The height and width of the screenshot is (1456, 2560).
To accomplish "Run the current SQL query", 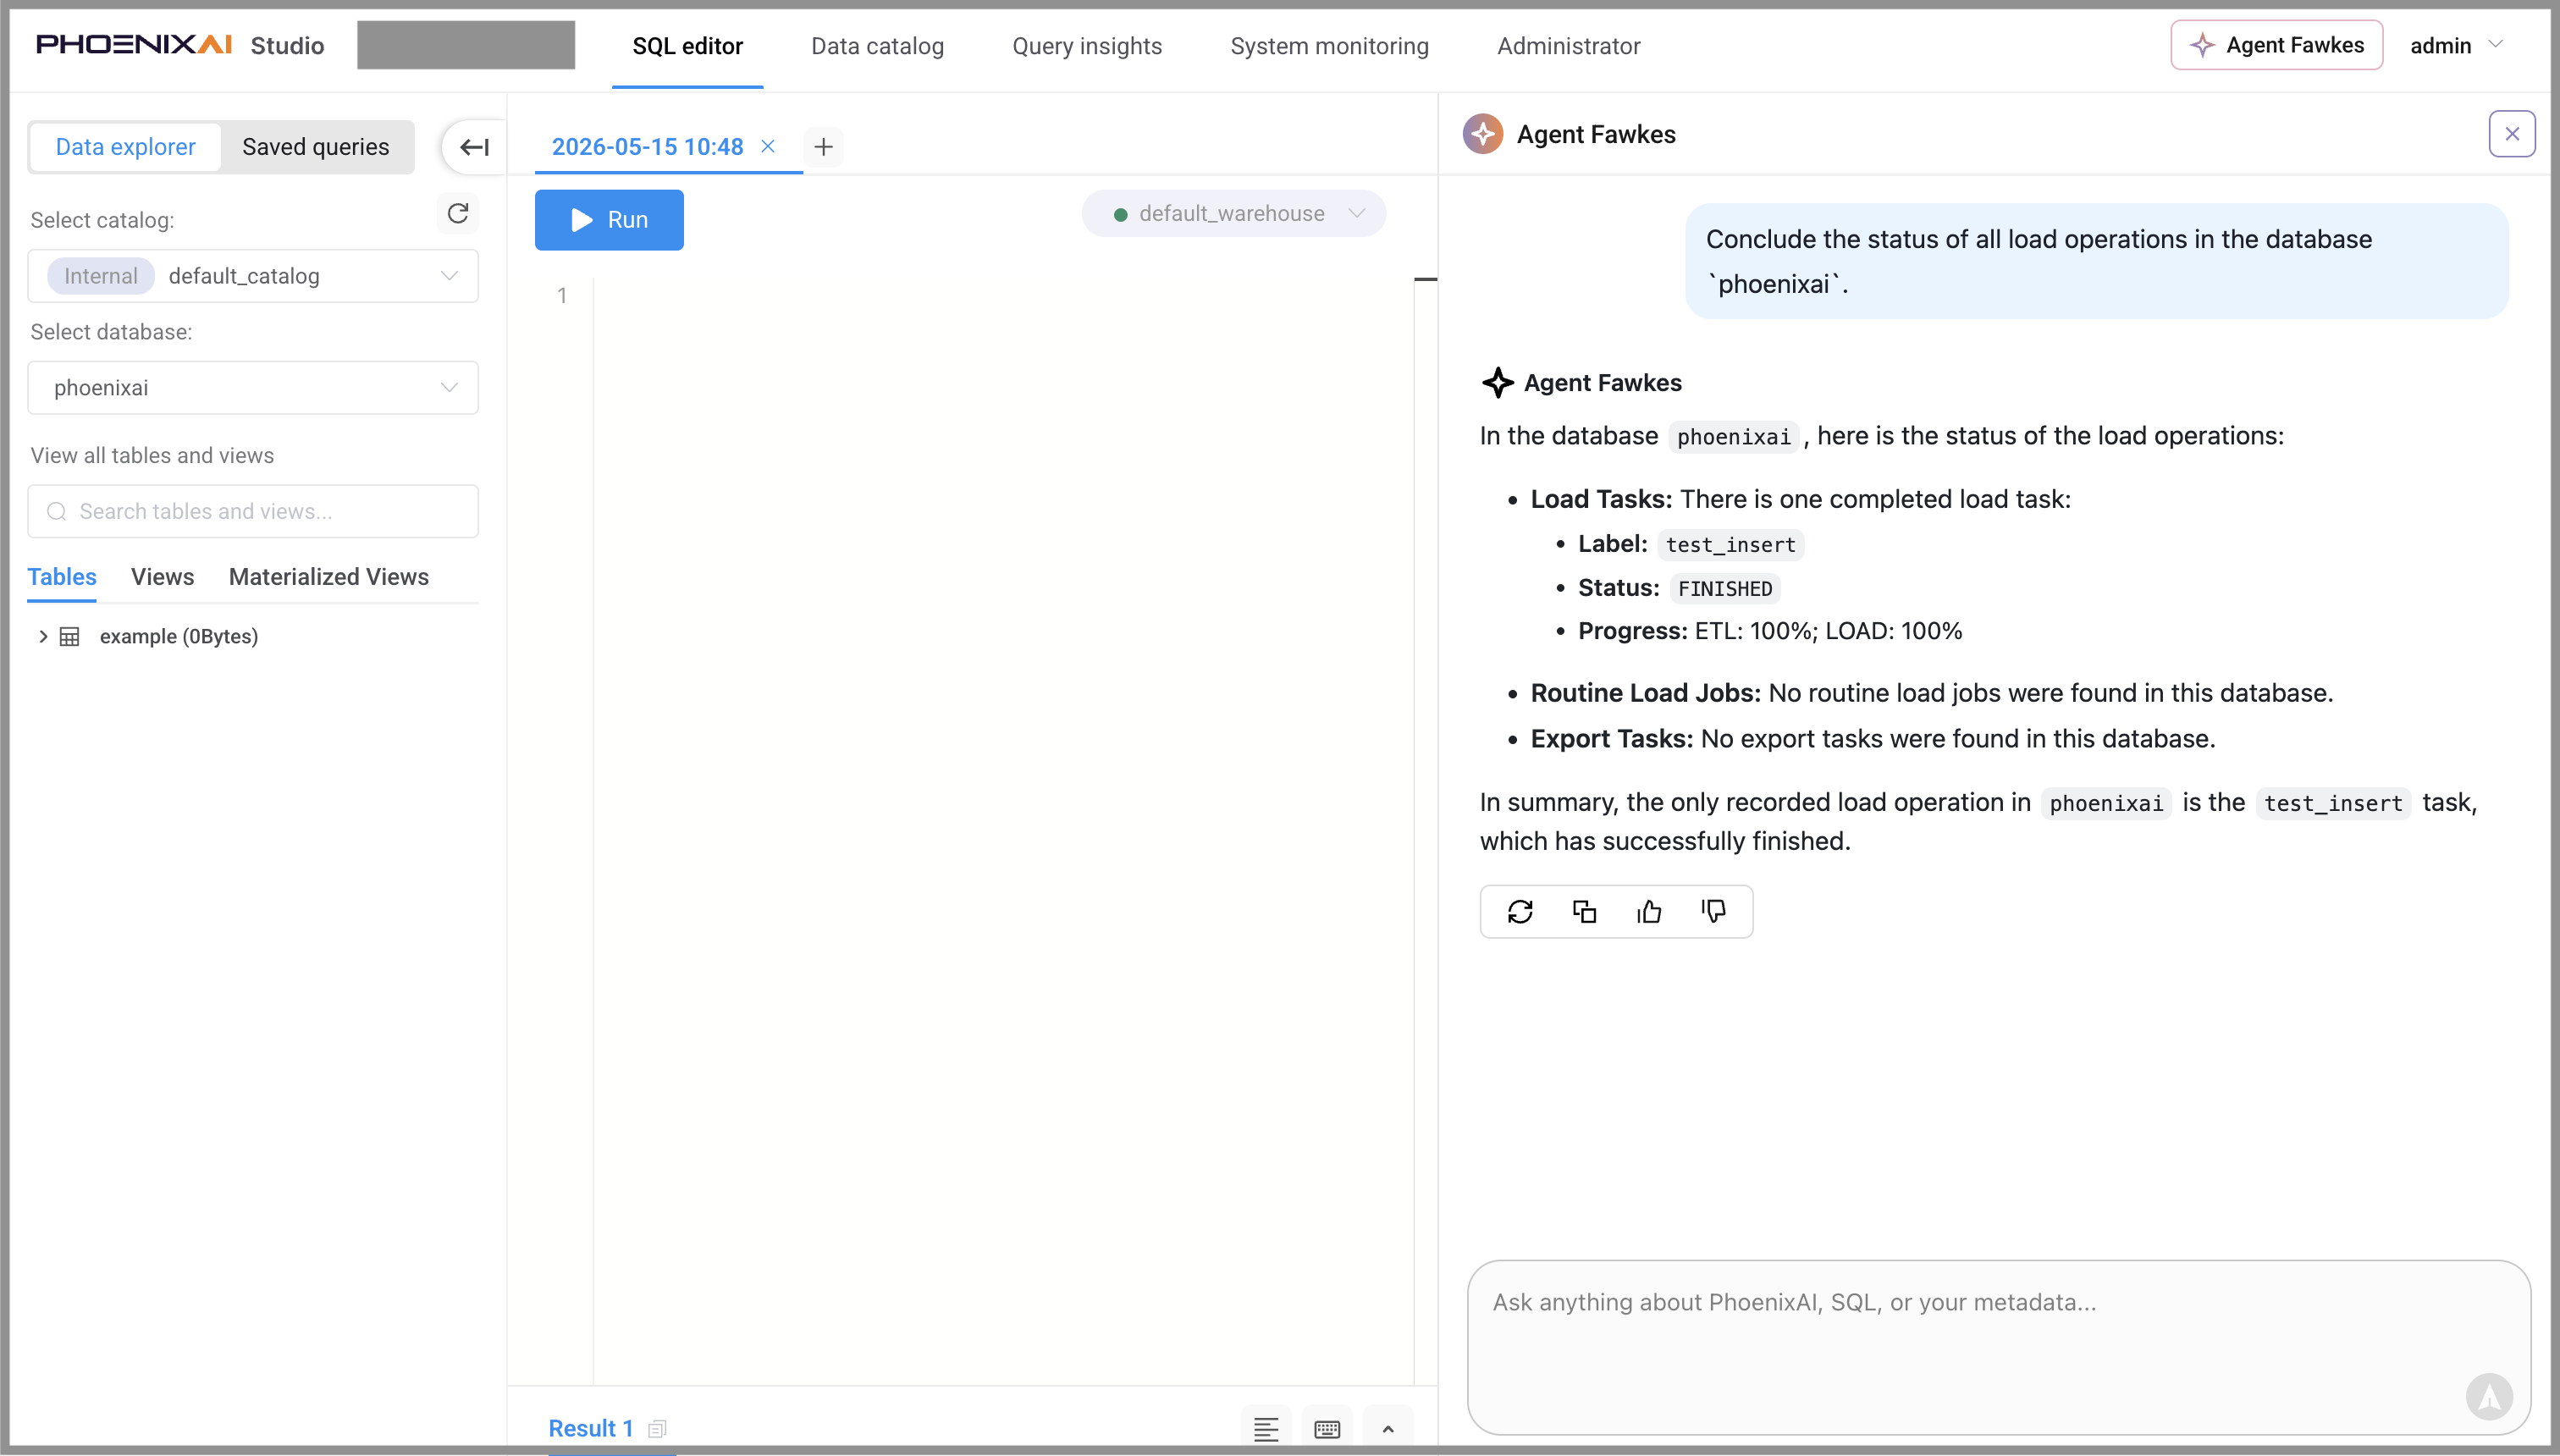I will (x=609, y=220).
